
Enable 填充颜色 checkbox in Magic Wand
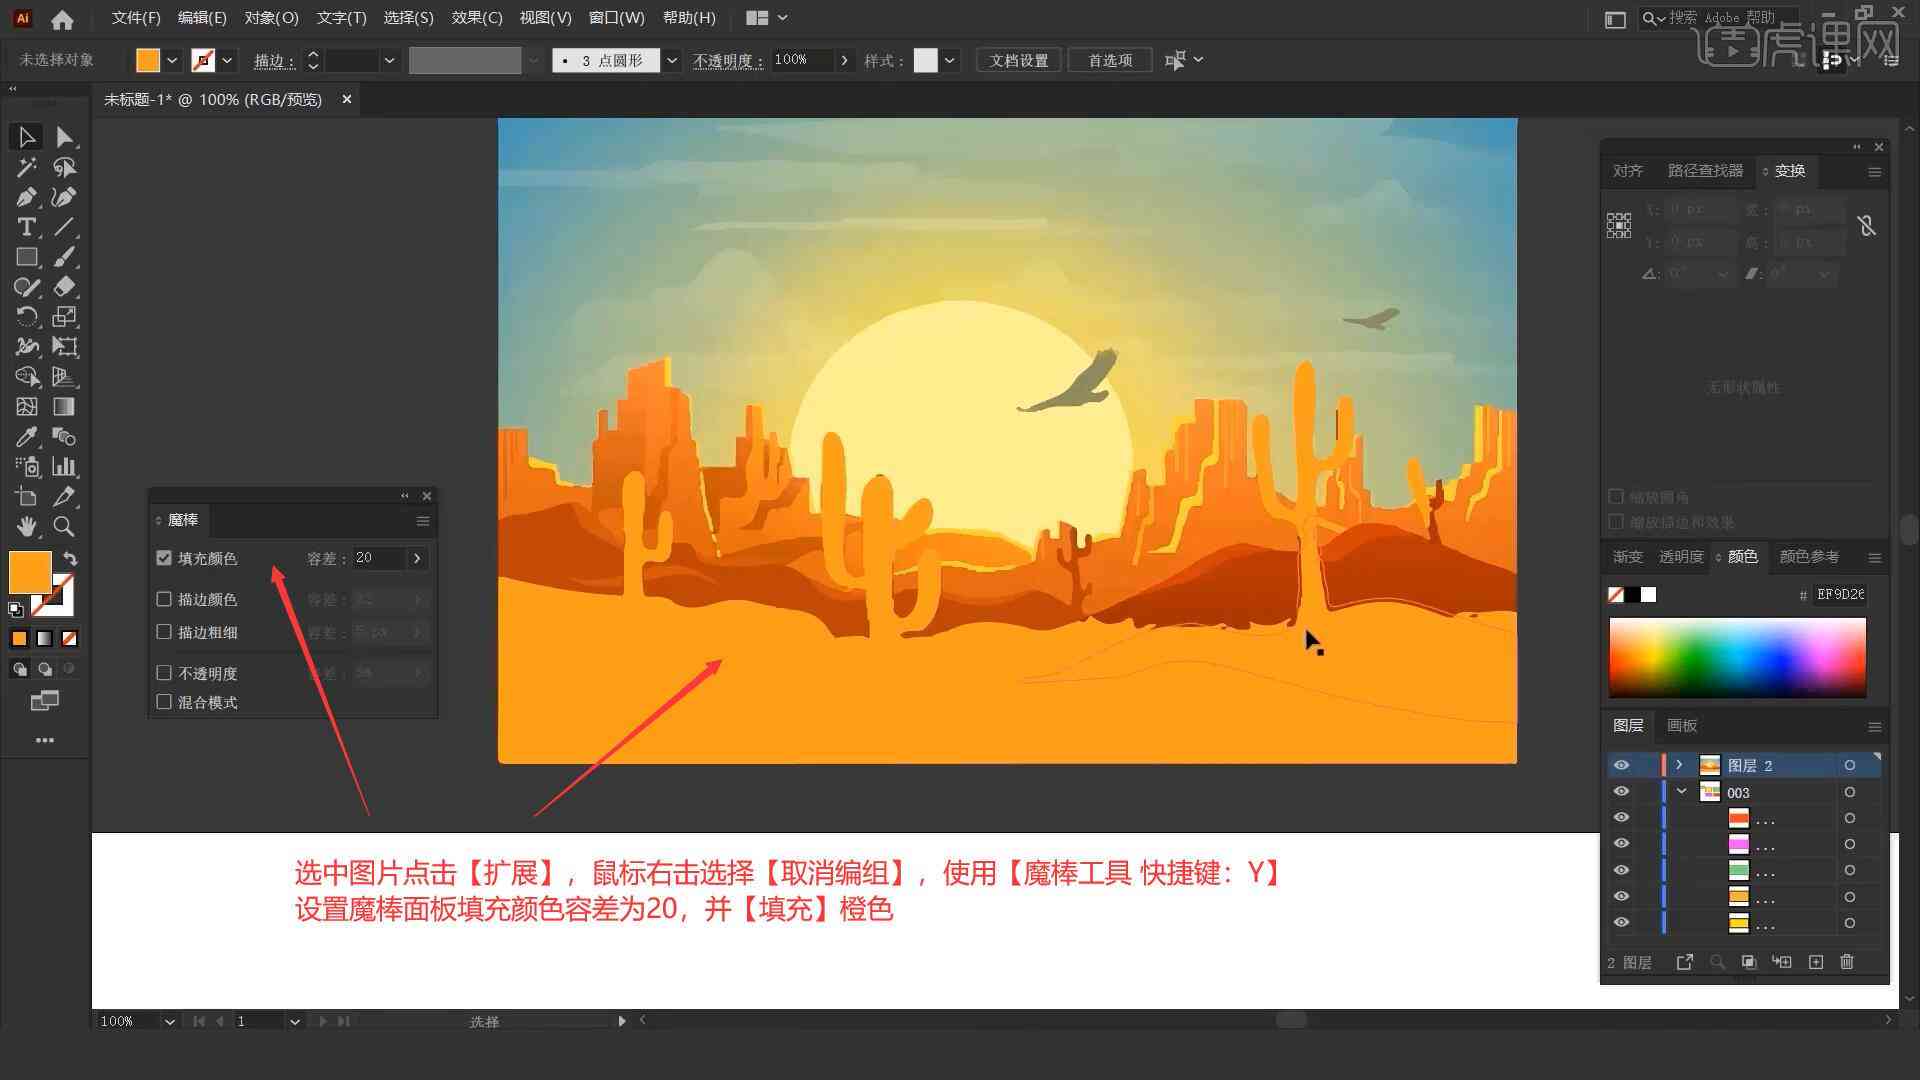point(164,556)
